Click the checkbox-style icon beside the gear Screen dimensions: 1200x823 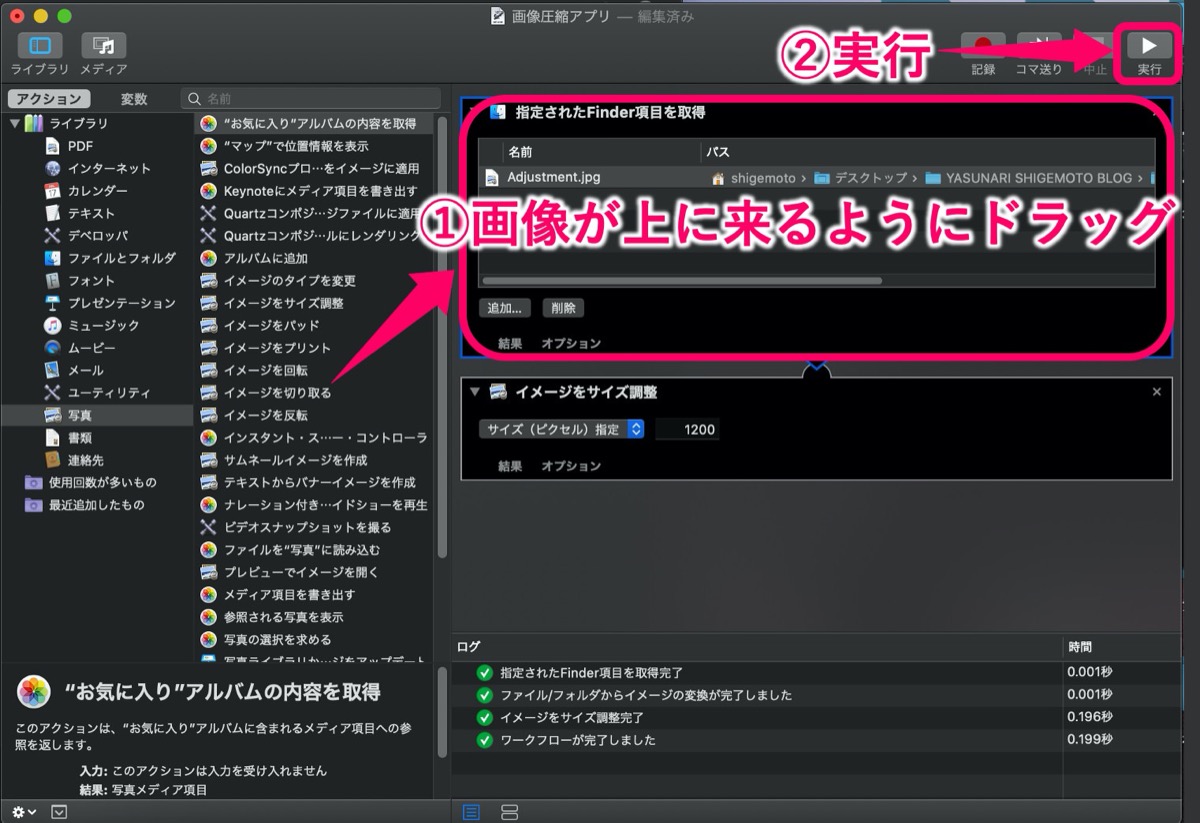tap(59, 811)
